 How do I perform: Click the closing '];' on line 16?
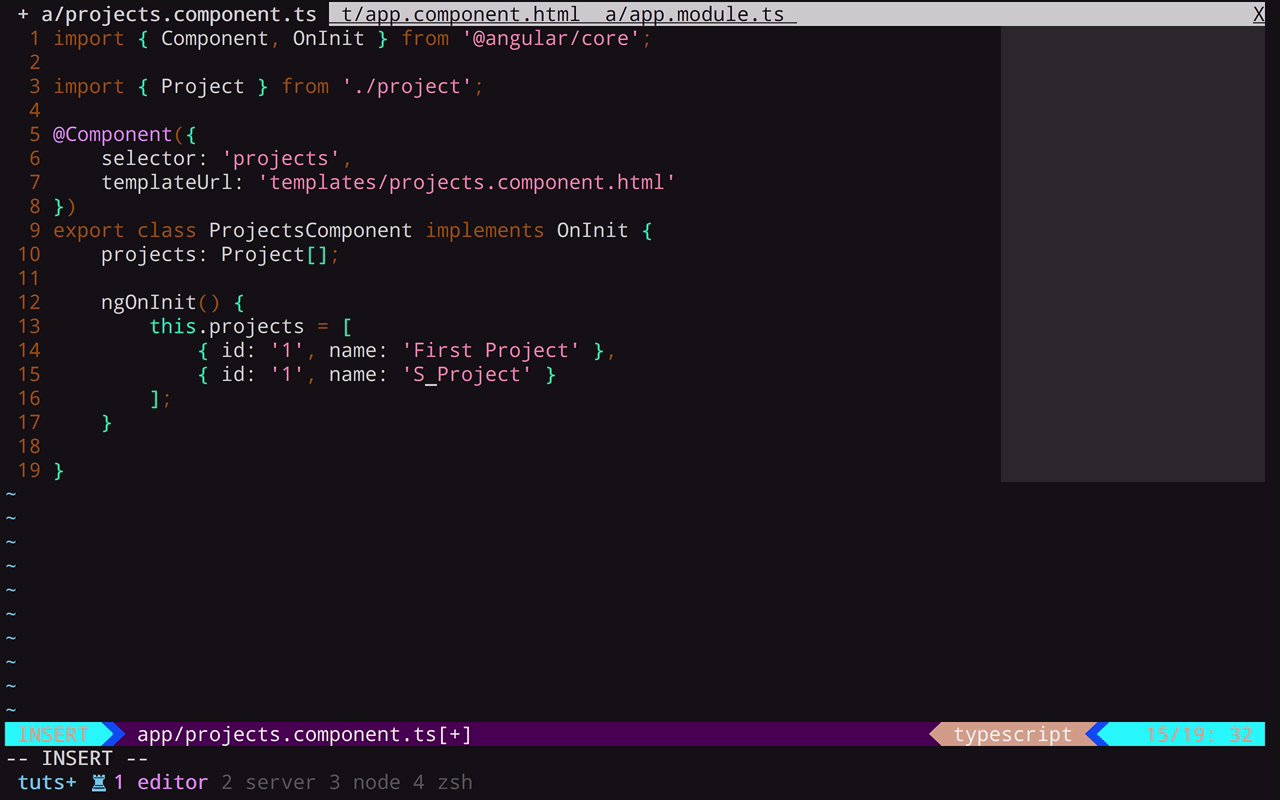click(x=160, y=398)
